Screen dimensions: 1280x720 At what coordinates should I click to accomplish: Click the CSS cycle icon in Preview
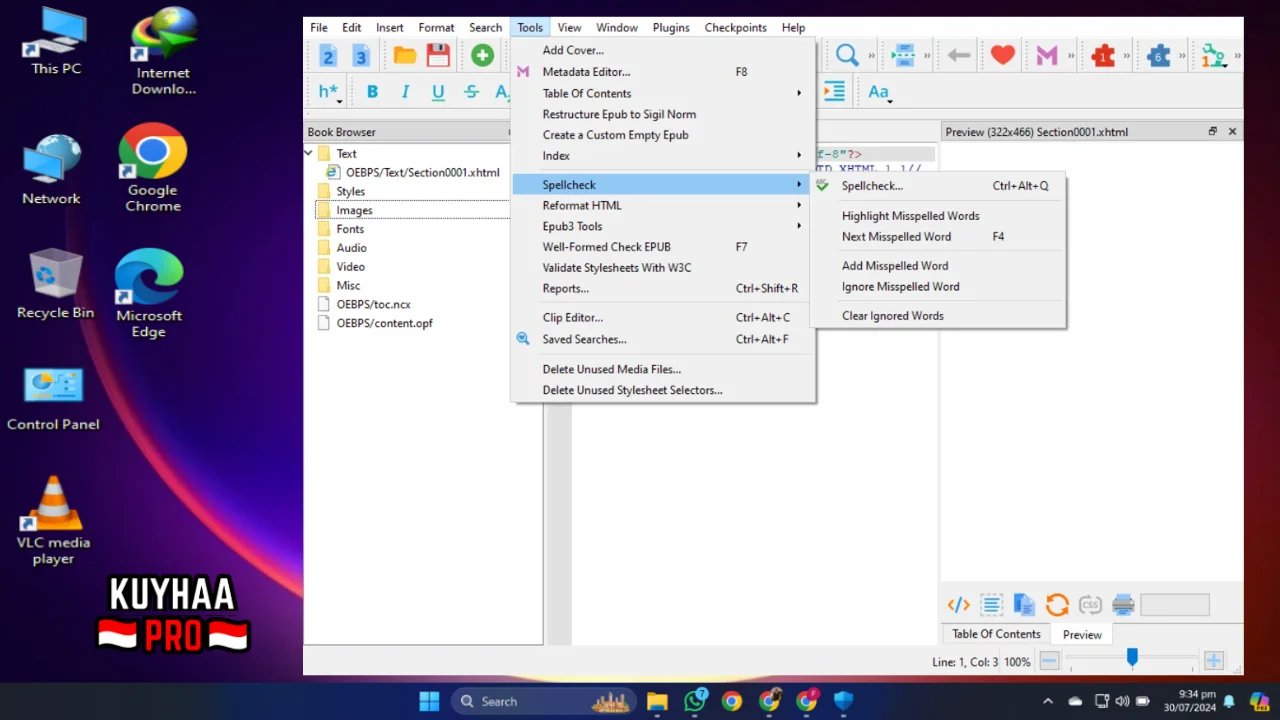coord(1090,604)
